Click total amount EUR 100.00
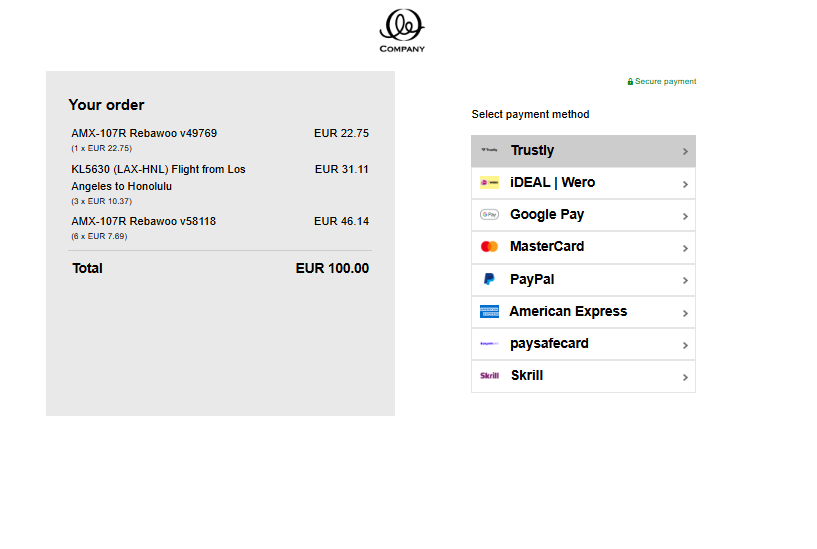Screen dimensions: 817x549 (x=332, y=268)
